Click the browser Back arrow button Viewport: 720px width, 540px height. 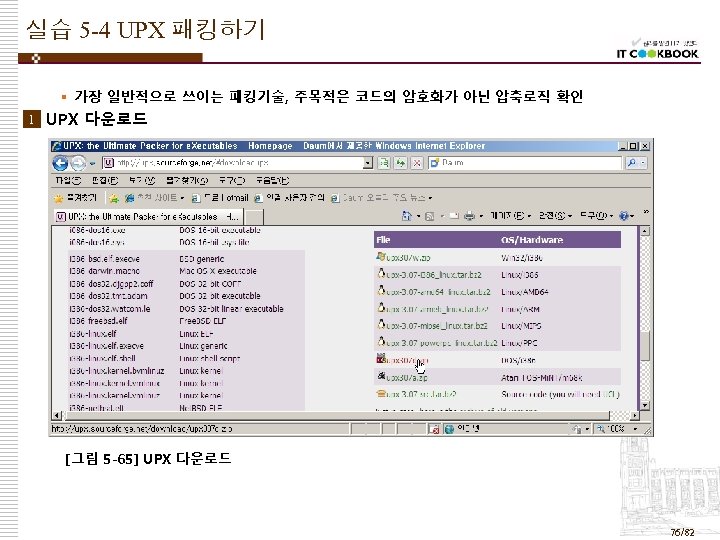(x=60, y=163)
